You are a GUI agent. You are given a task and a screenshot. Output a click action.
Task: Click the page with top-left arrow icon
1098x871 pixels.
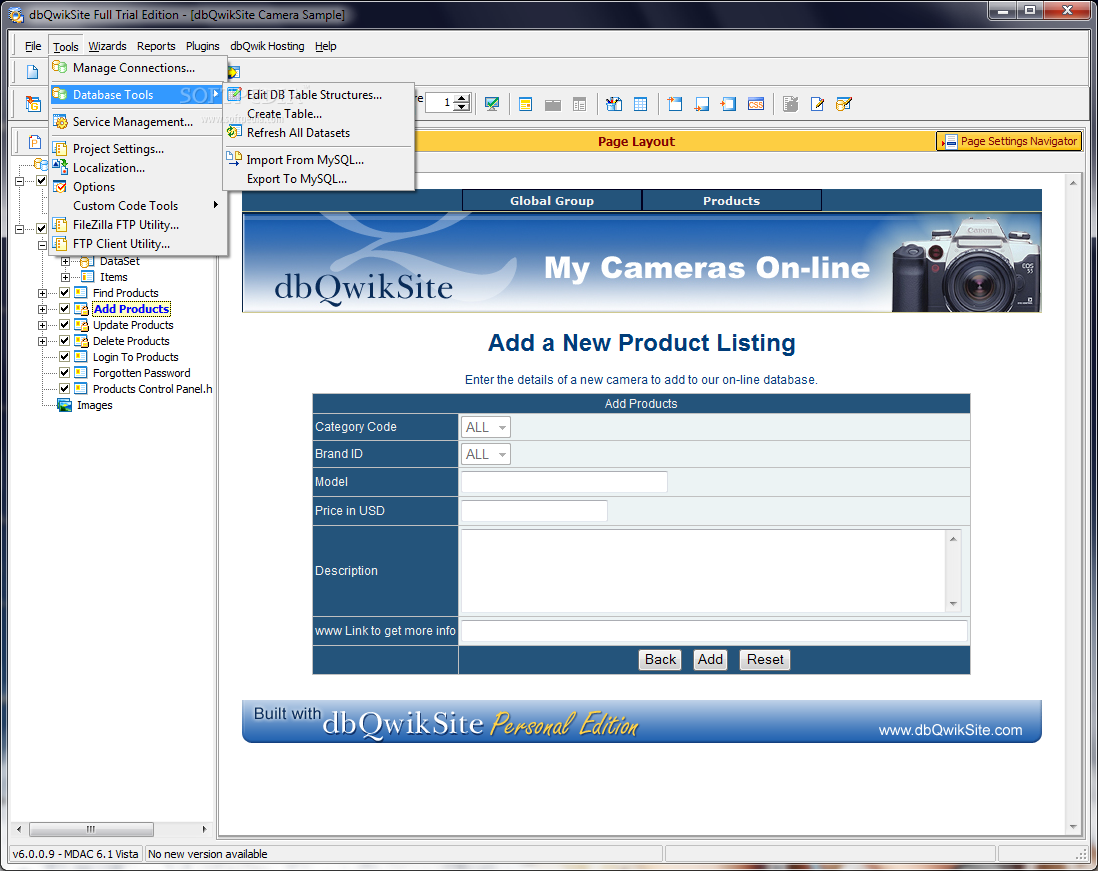[674, 104]
